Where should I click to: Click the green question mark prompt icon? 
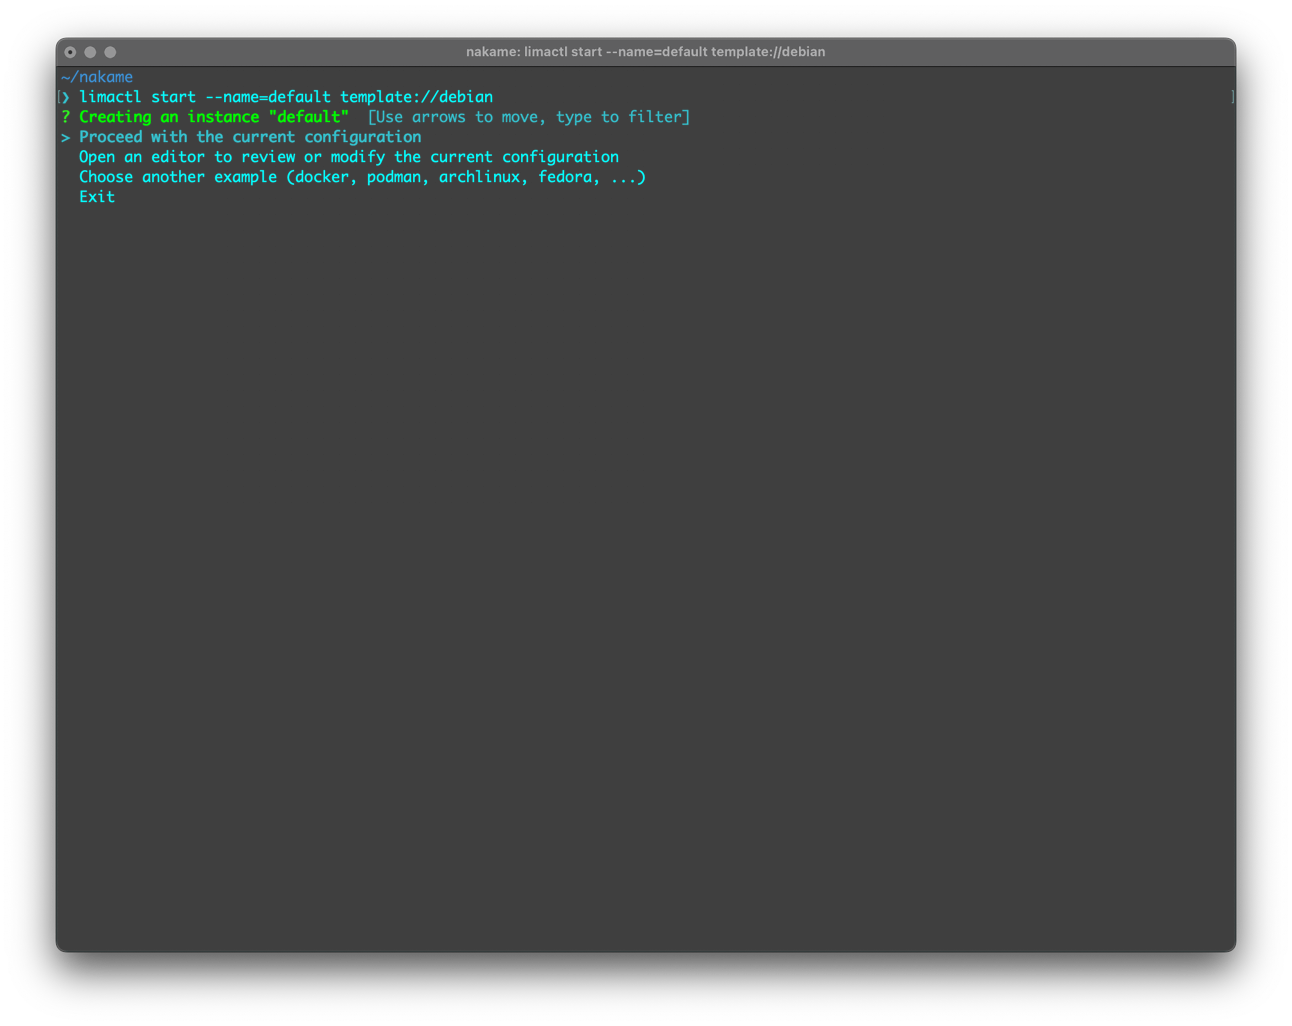tap(66, 117)
